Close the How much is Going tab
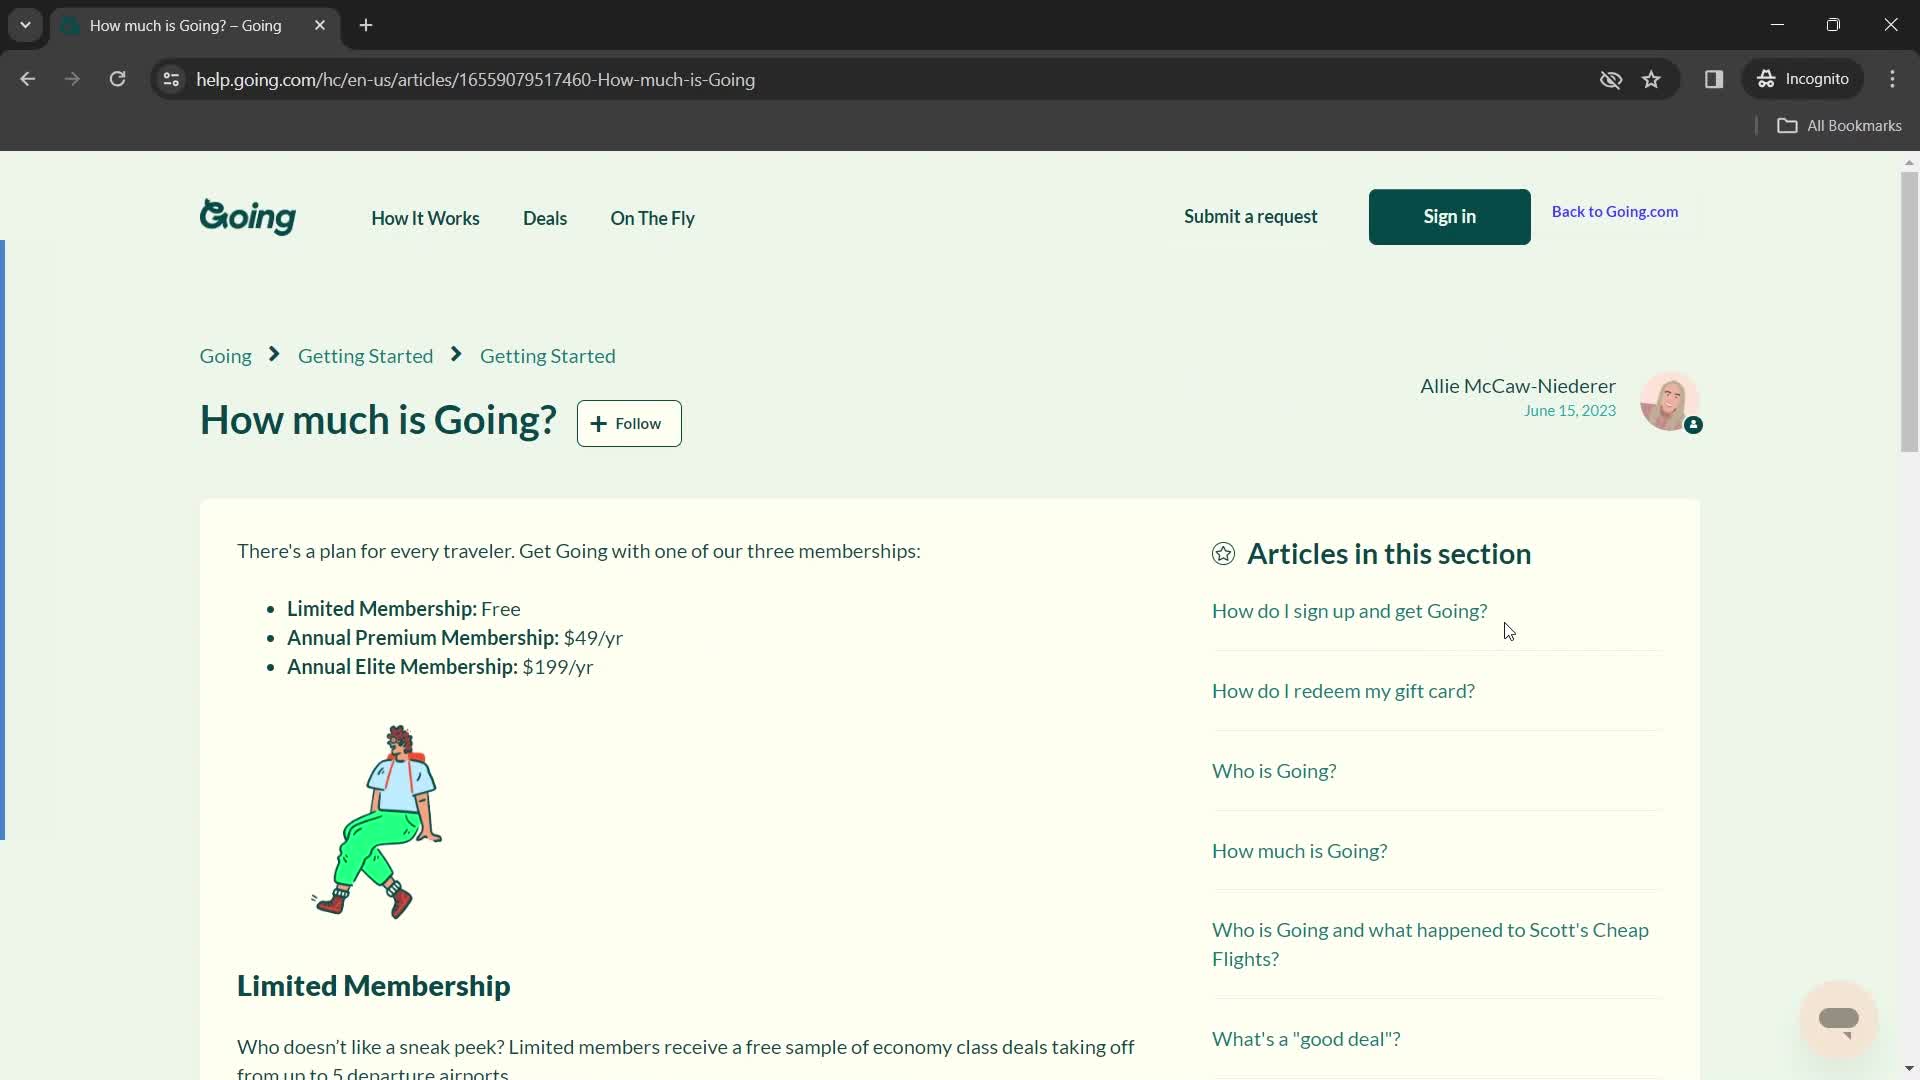Viewport: 1920px width, 1080px height. (320, 25)
